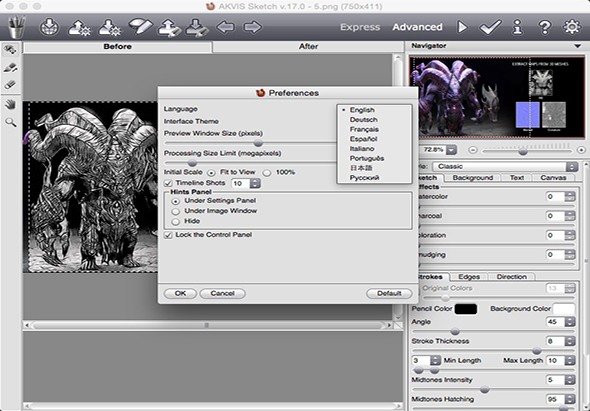Select the Quick Preview tool in left toolbar
Screen dimensions: 590x411
pyautogui.click(x=11, y=50)
